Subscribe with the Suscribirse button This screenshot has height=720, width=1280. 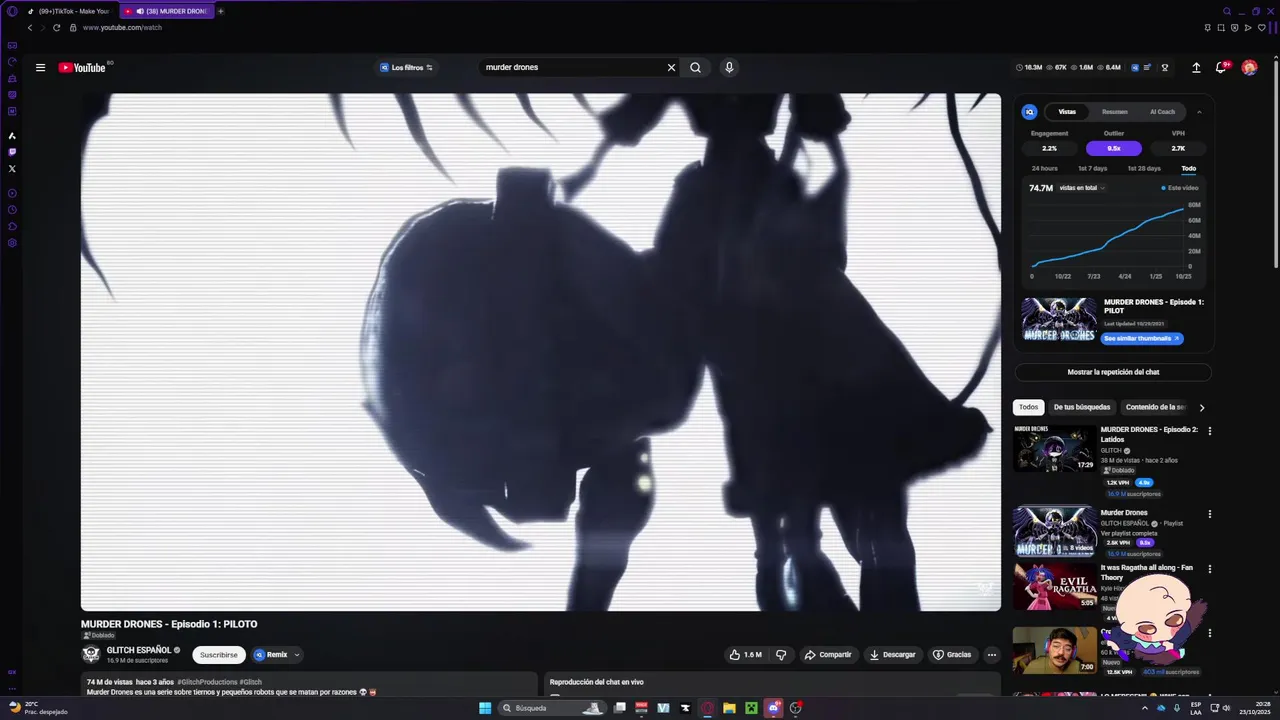pyautogui.click(x=219, y=655)
